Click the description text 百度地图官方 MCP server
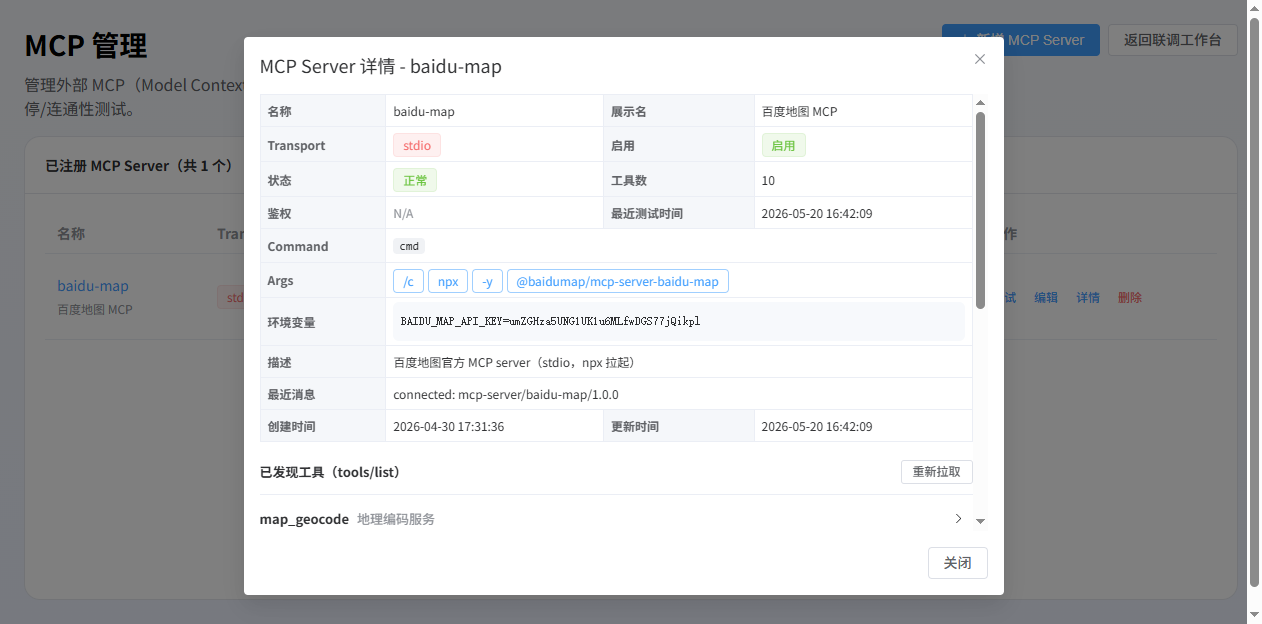Image resolution: width=1262 pixels, height=624 pixels. coord(514,362)
